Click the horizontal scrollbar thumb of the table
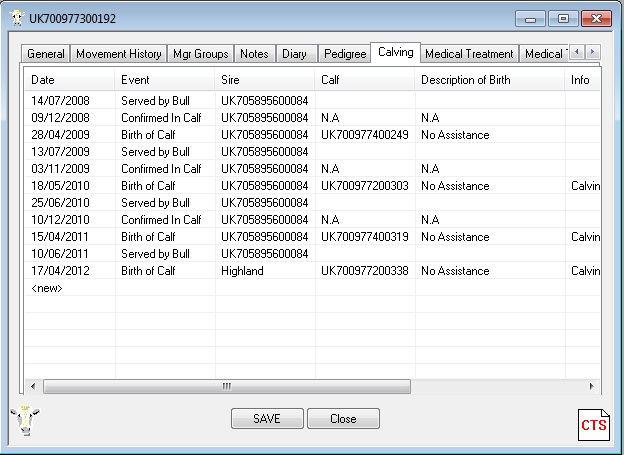This screenshot has width=624, height=455. [227, 386]
